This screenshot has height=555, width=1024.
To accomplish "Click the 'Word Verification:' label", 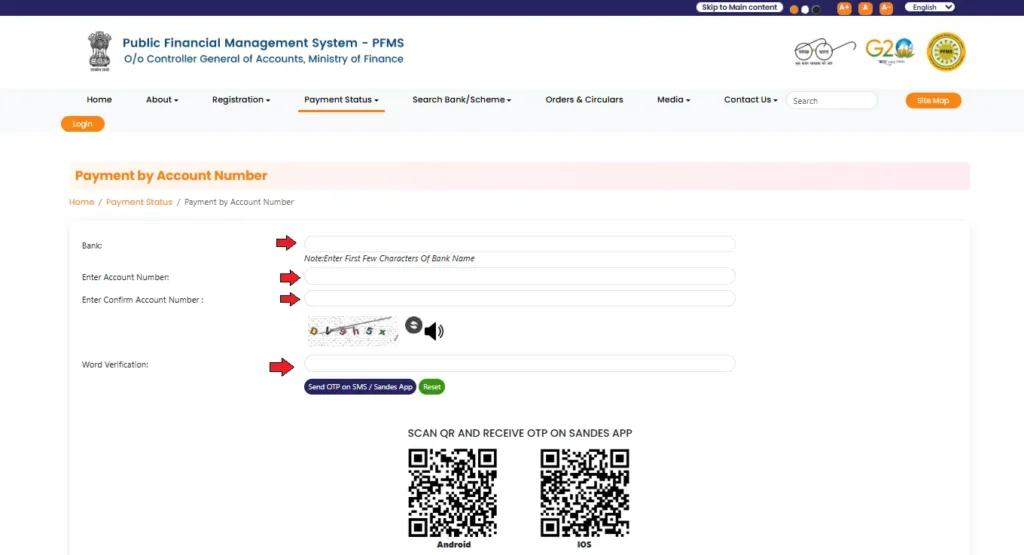I will (x=115, y=365).
